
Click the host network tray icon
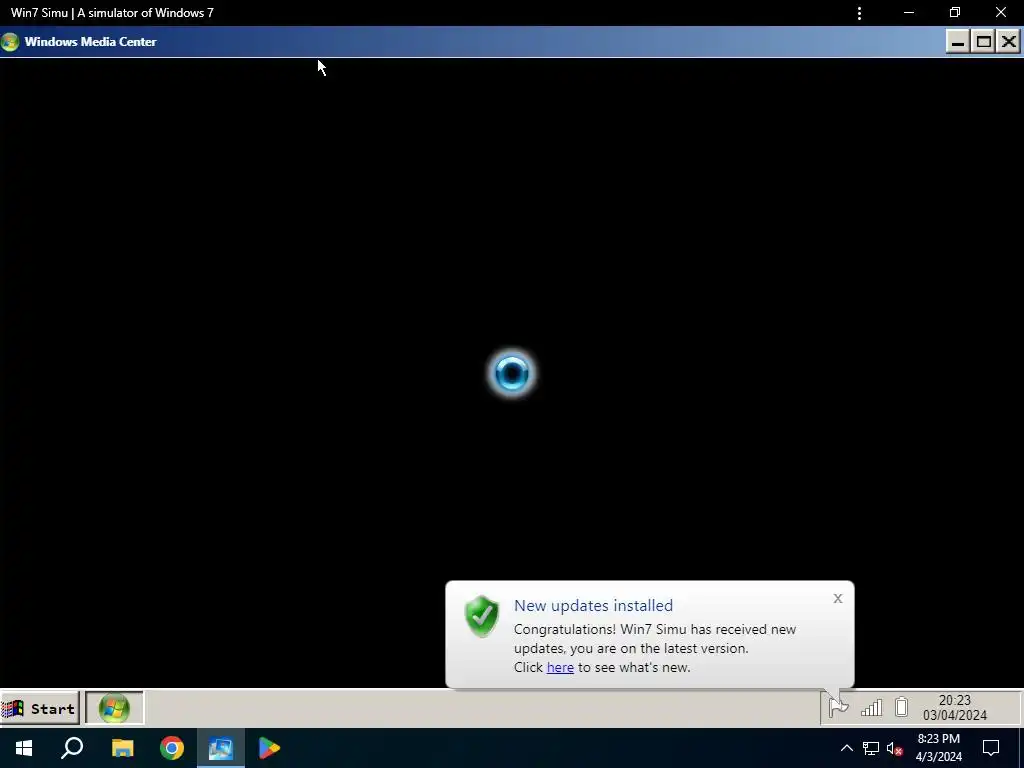point(871,748)
